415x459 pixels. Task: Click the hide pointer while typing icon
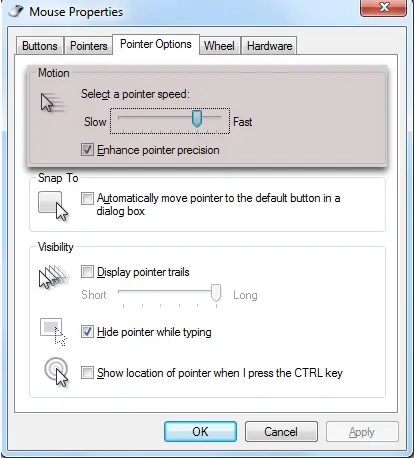coord(53,332)
